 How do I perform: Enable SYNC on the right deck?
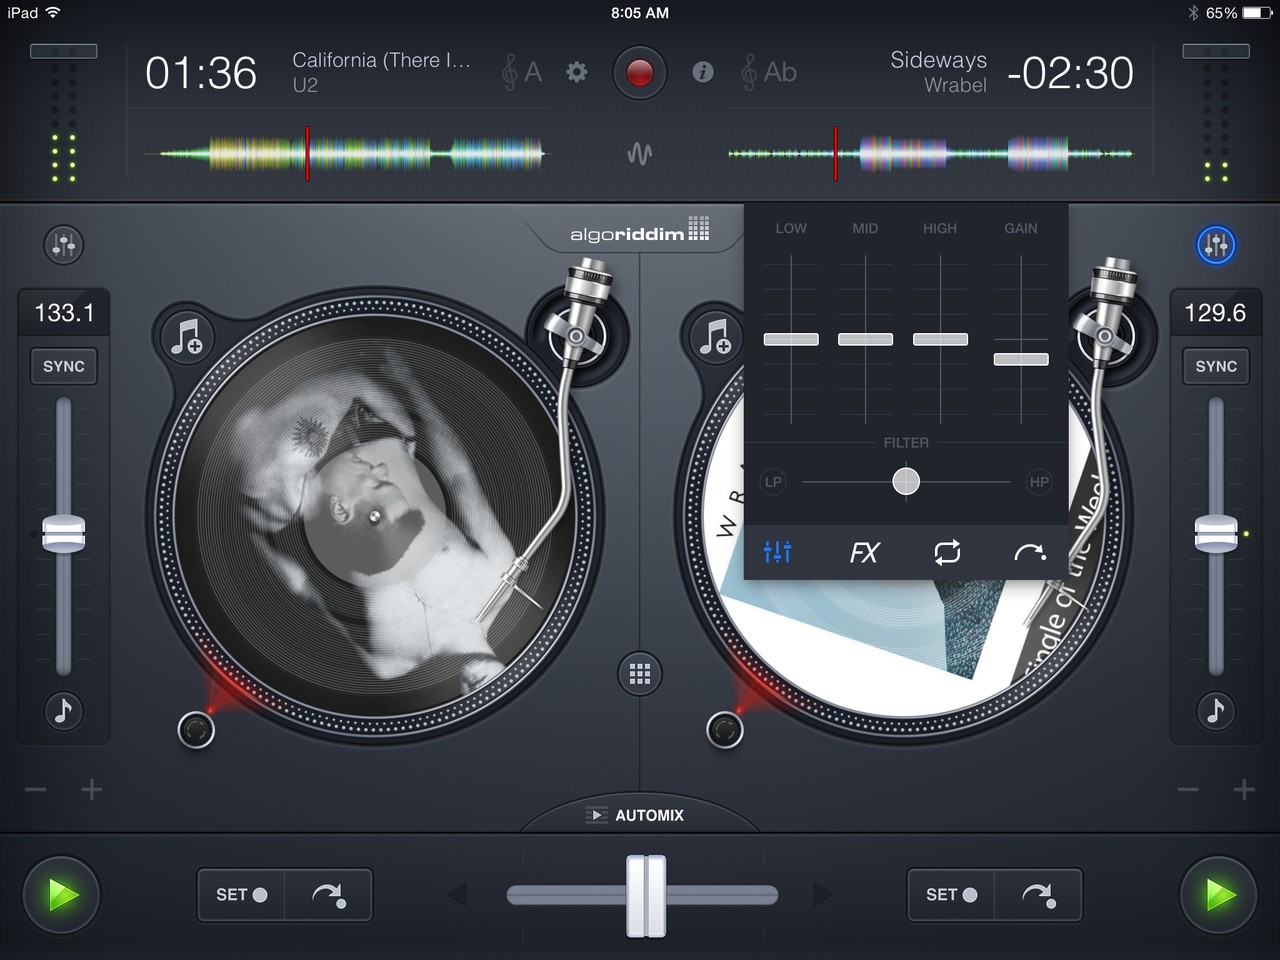1216,366
